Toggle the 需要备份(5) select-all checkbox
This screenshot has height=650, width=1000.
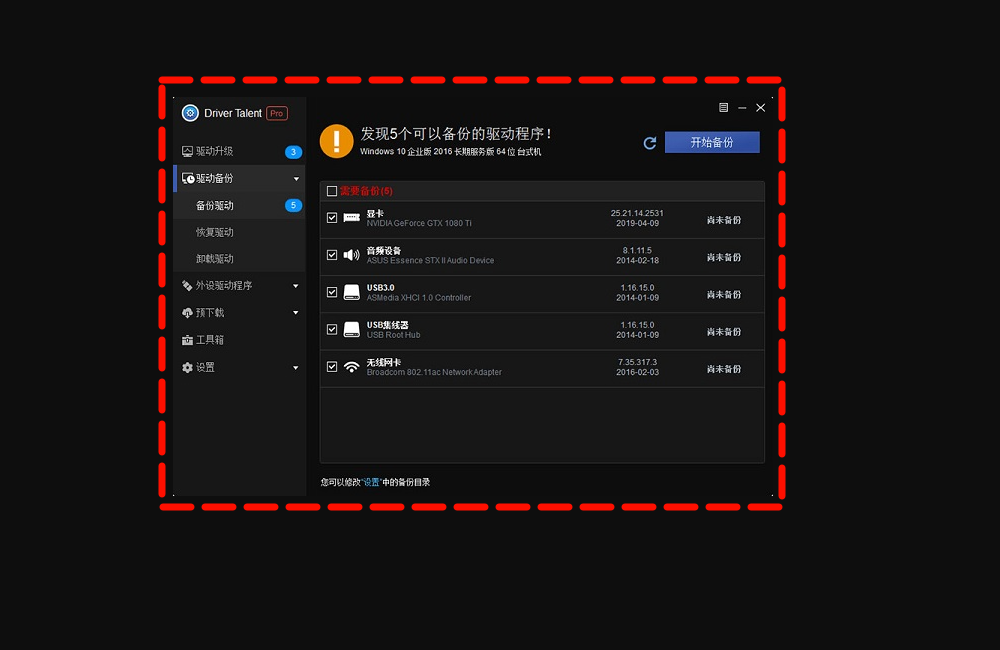(332, 191)
